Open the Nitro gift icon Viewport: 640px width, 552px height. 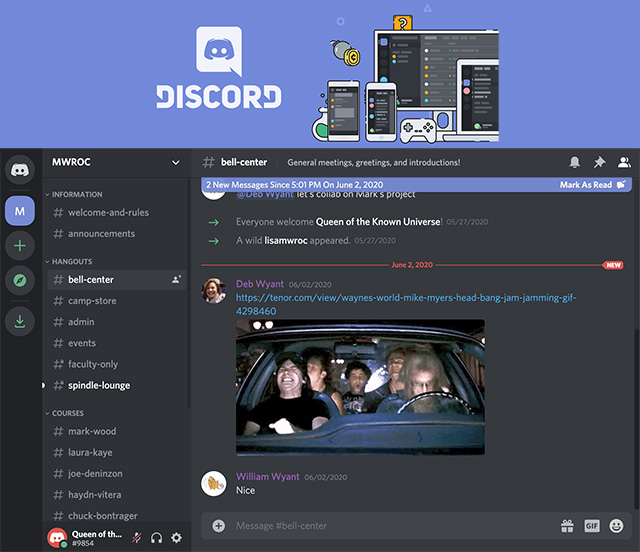coord(567,525)
